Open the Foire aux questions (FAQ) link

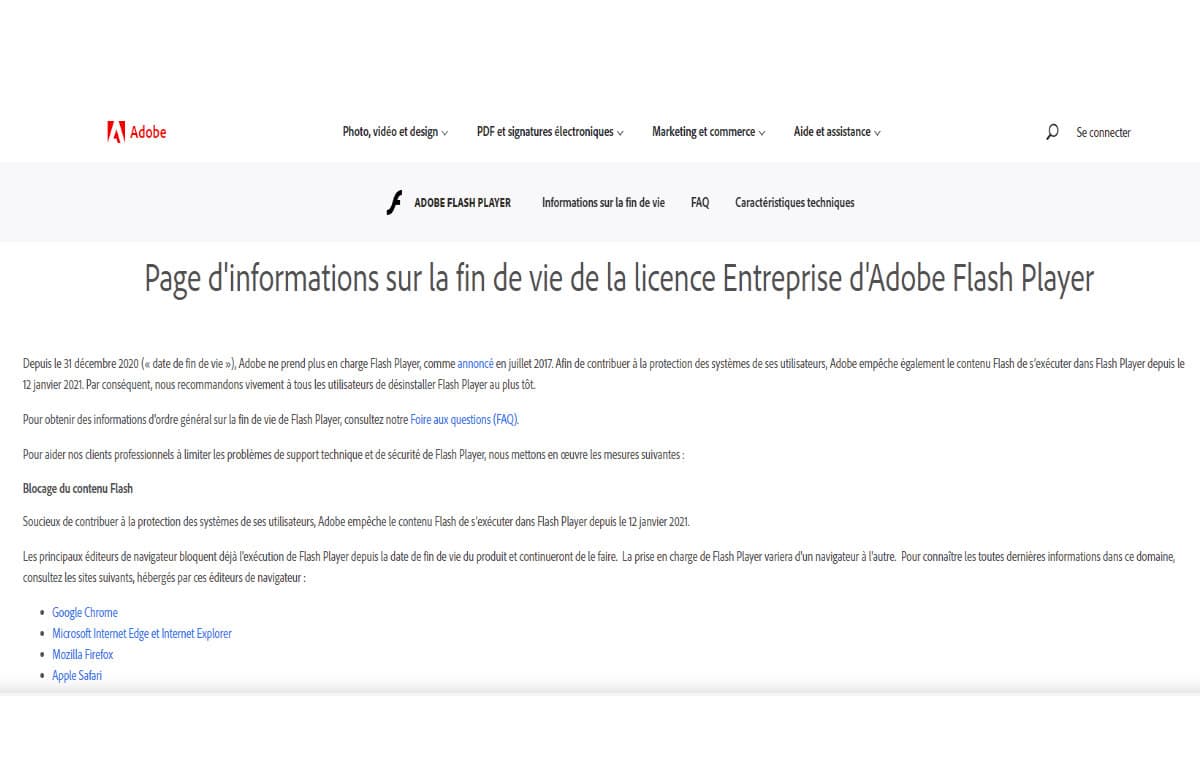tap(461, 419)
